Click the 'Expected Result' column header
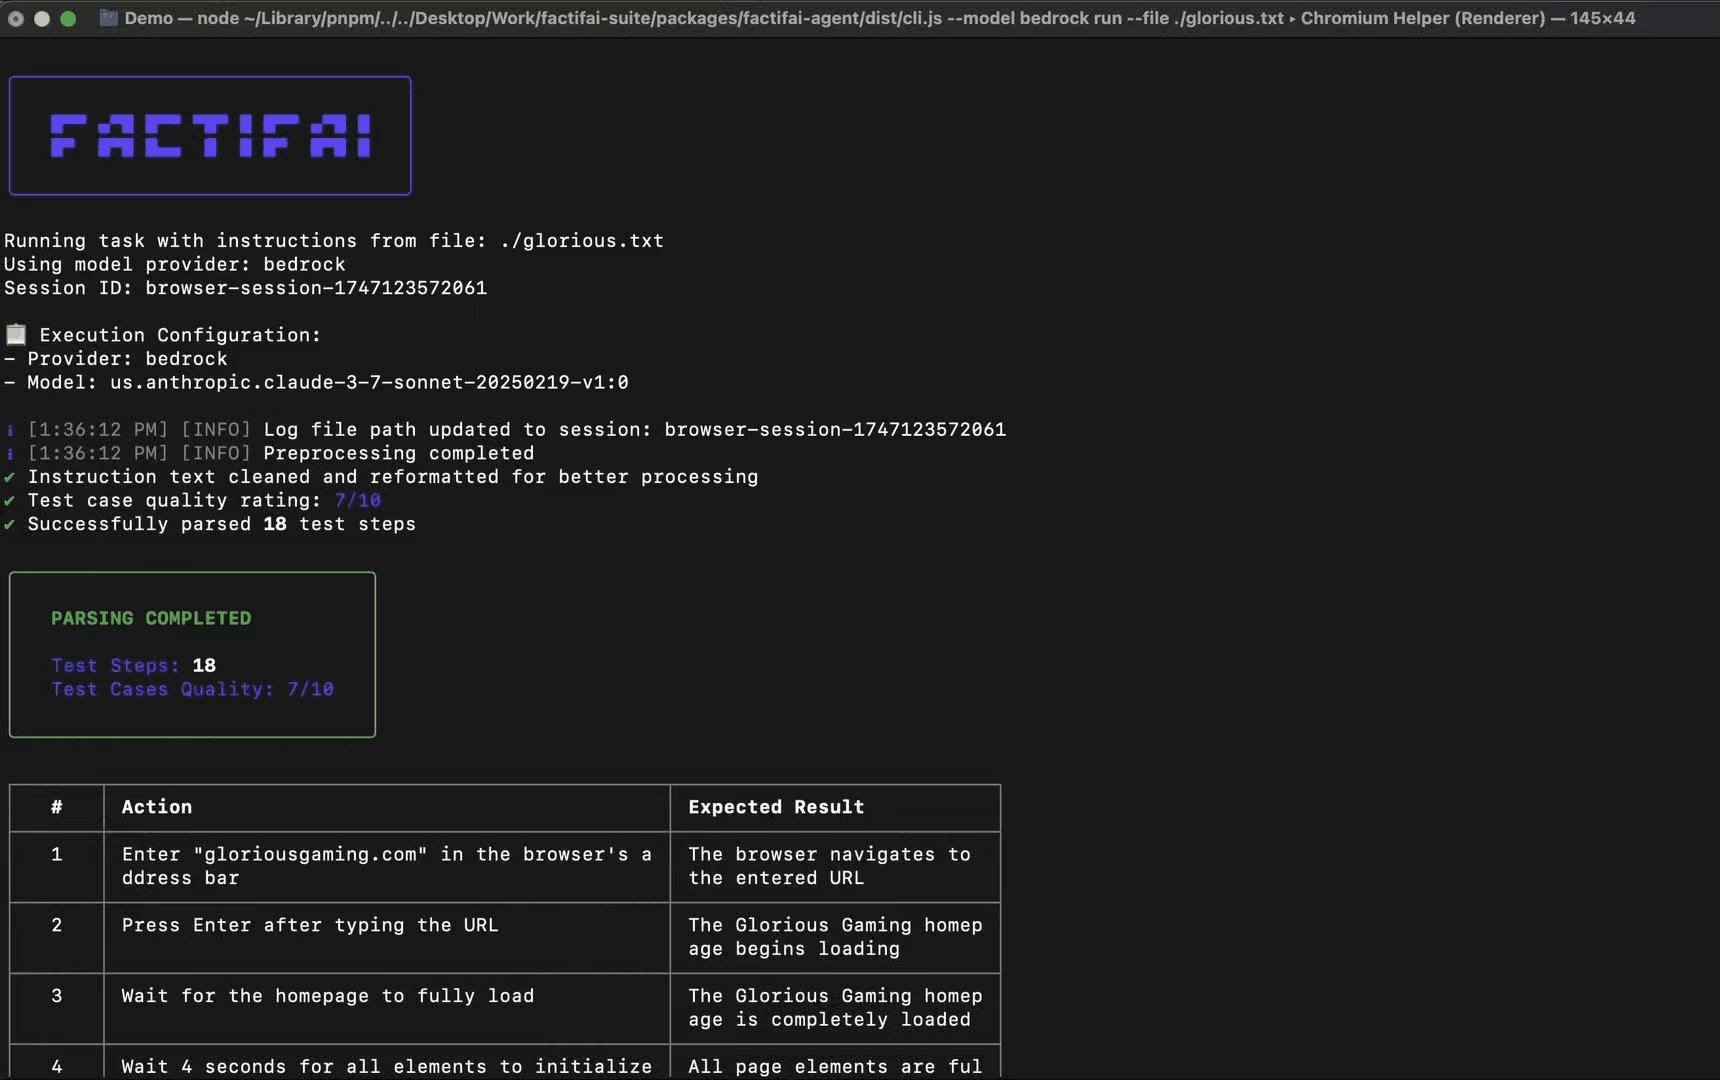 776,807
